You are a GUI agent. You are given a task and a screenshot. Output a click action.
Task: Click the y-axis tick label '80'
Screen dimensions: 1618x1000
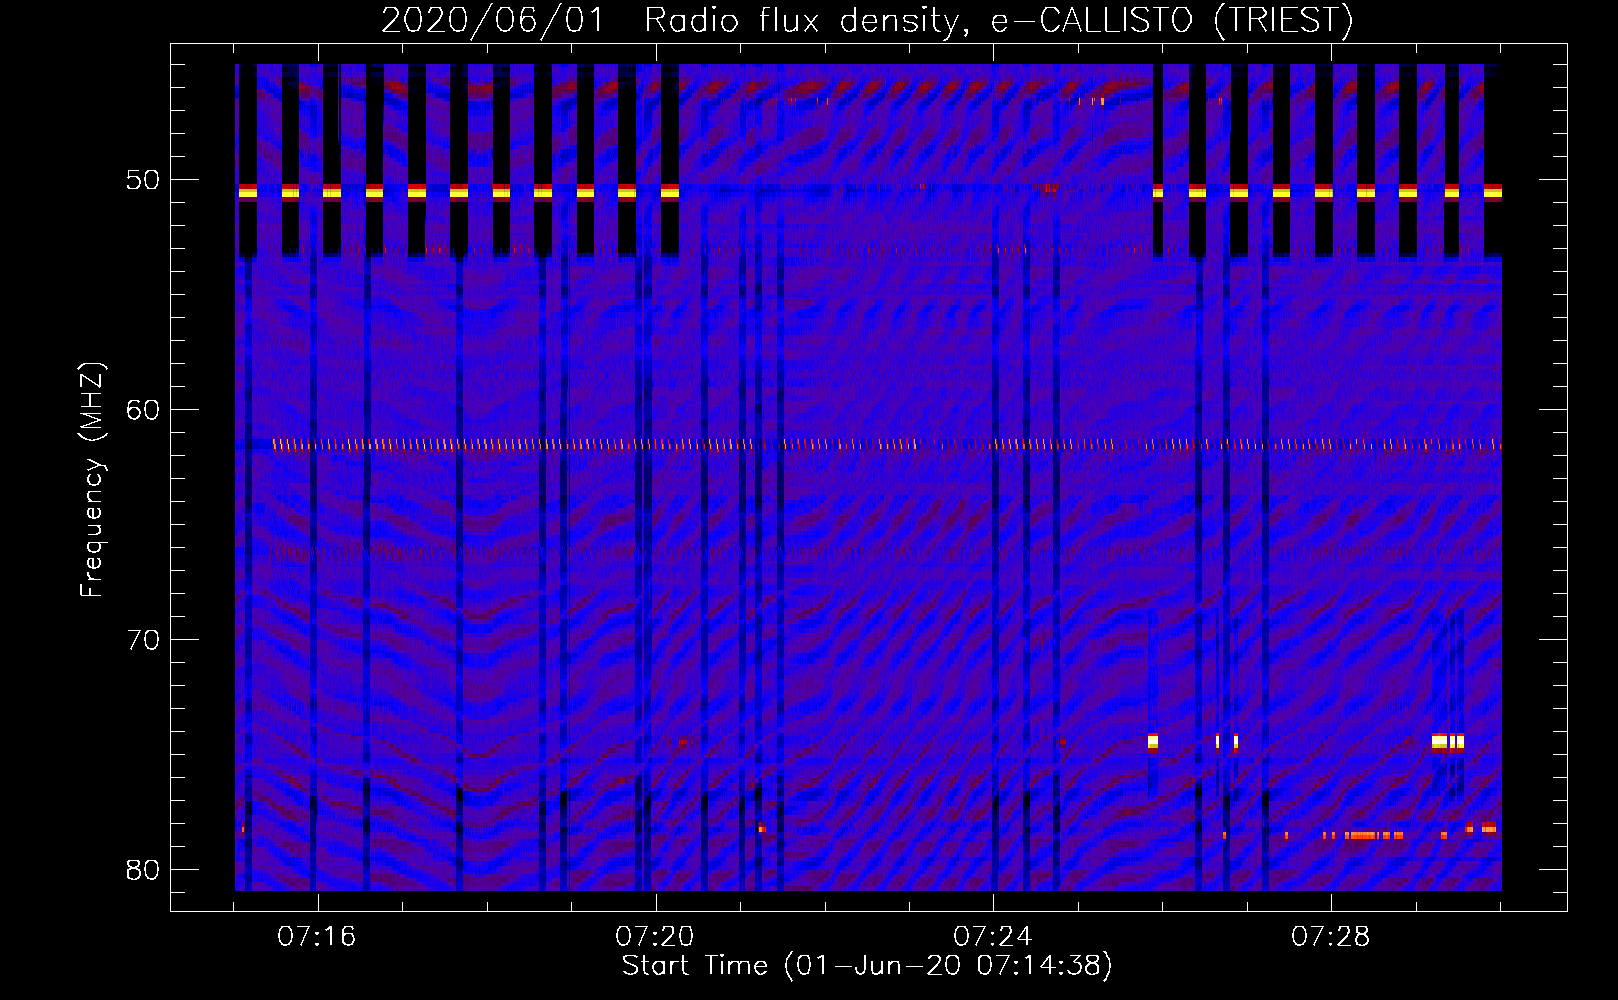tap(142, 870)
